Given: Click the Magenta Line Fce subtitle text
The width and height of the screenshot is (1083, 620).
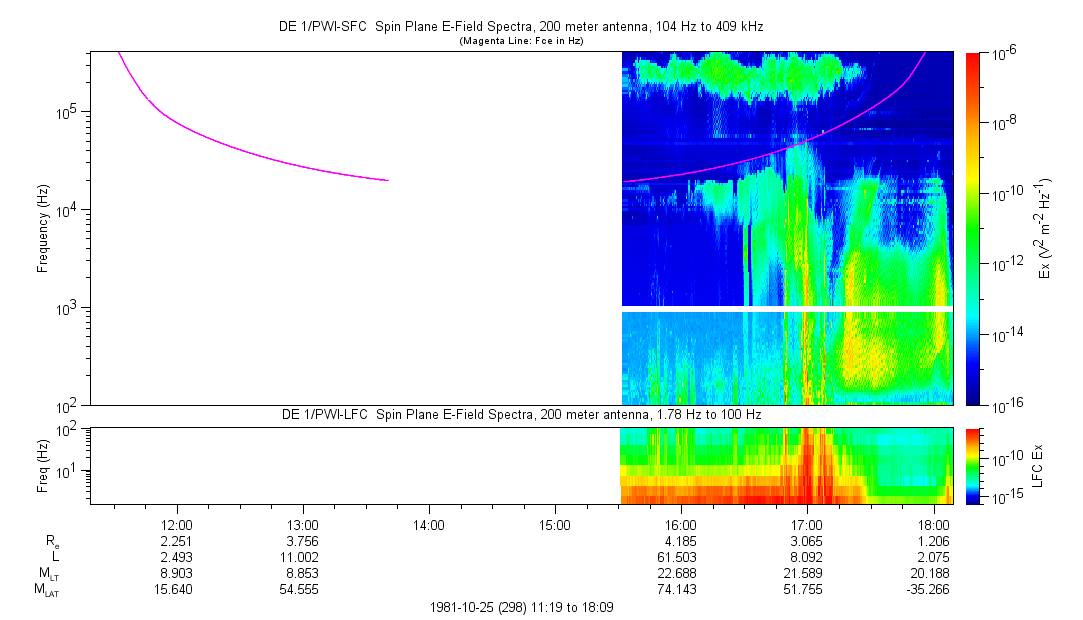Looking at the screenshot, I should click(x=520, y=41).
